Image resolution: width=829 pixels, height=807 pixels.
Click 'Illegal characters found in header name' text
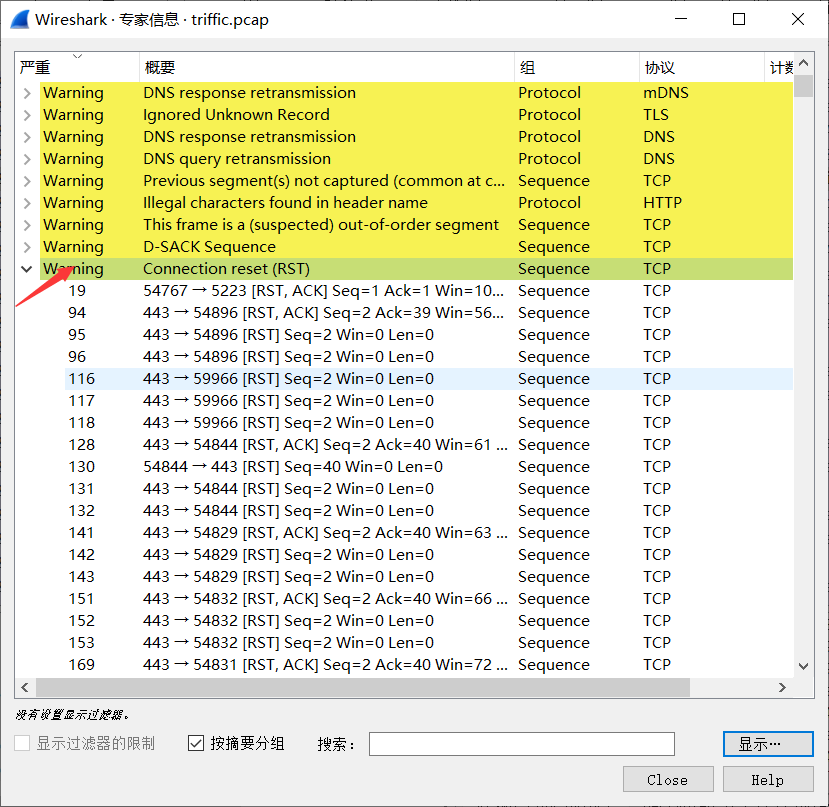(285, 203)
